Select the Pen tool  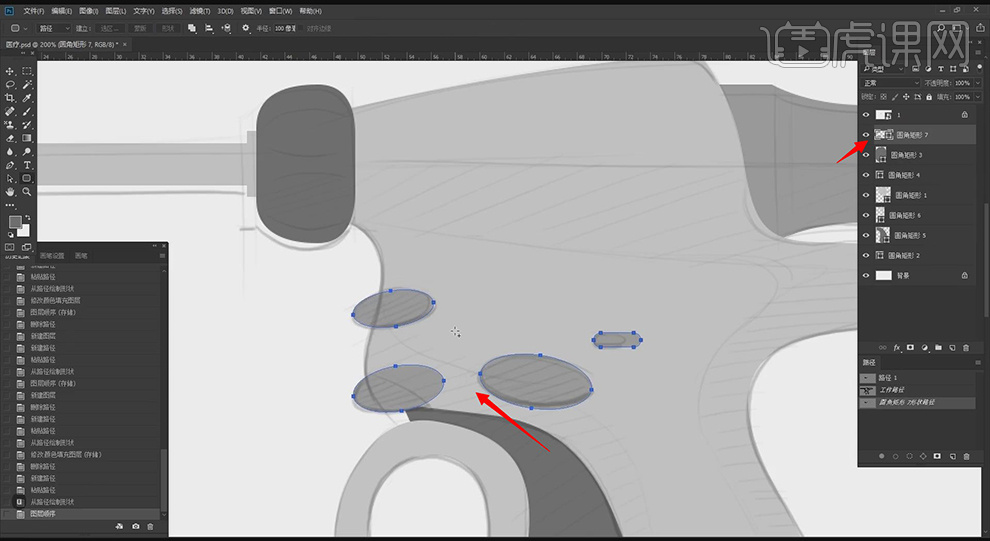[9, 165]
